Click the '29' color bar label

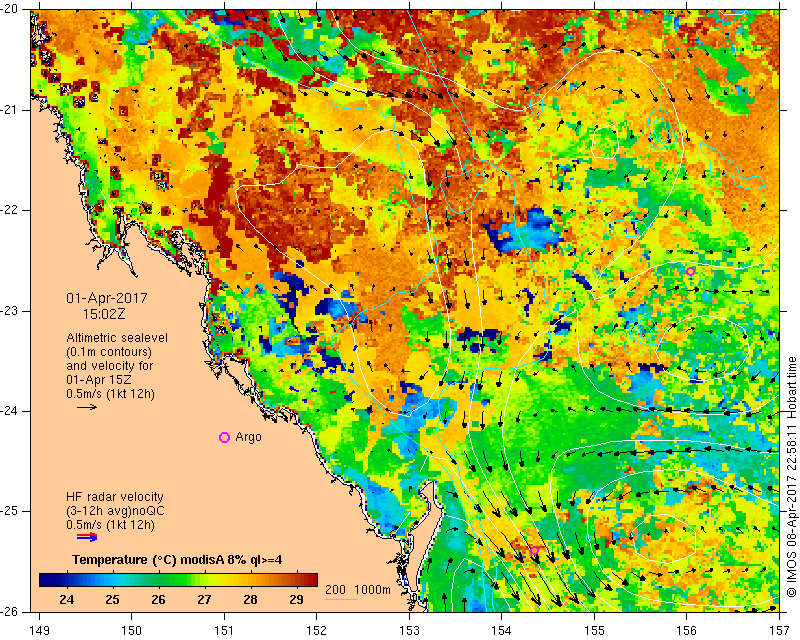(x=296, y=600)
